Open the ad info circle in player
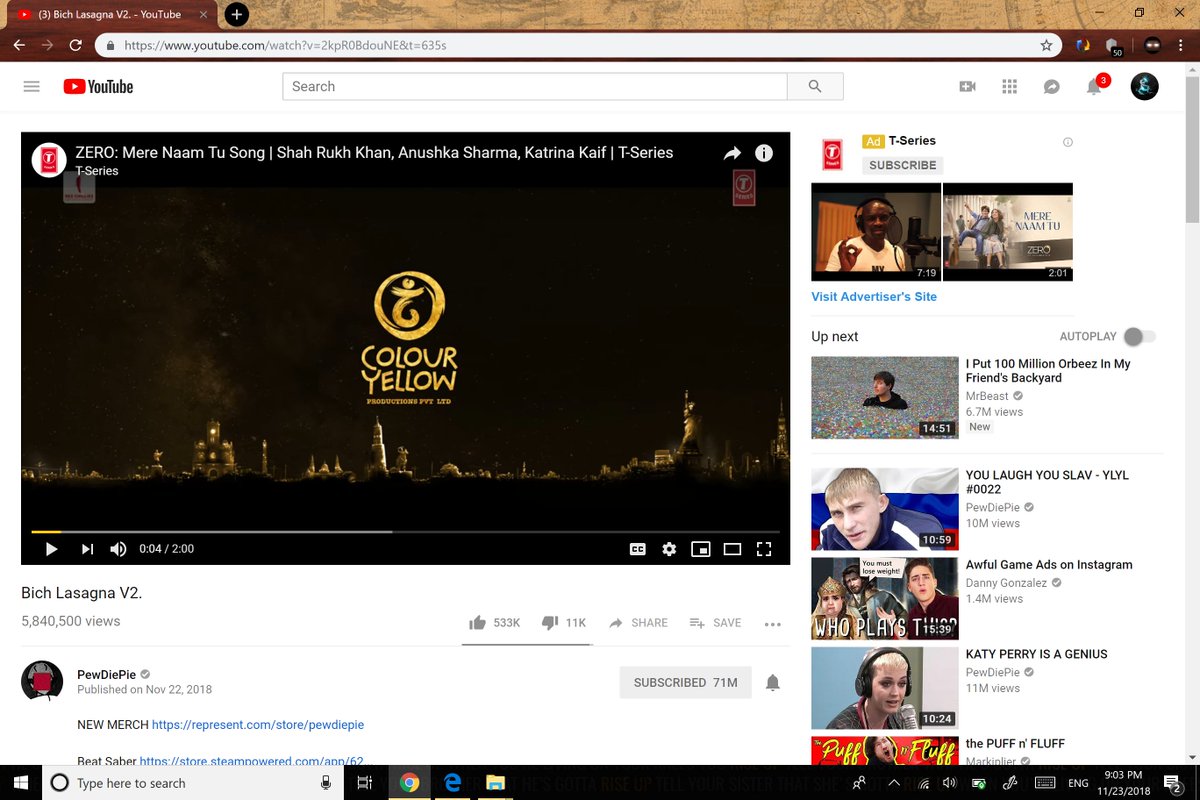This screenshot has width=1200, height=800. point(764,153)
